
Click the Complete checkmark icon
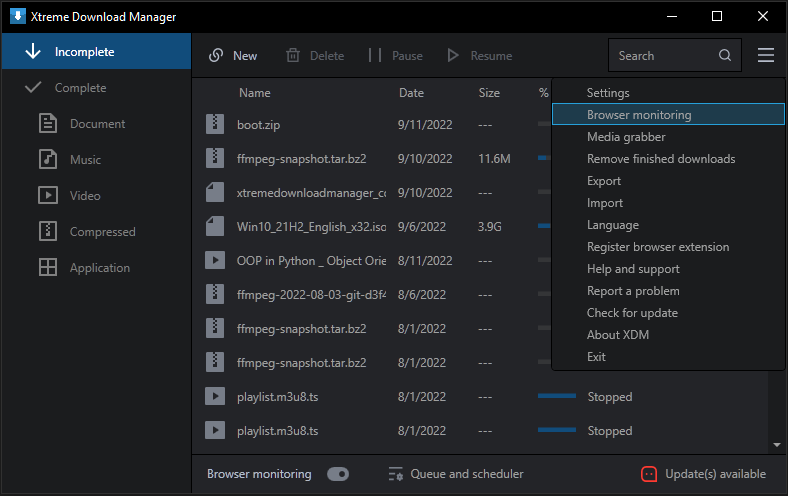(33, 87)
